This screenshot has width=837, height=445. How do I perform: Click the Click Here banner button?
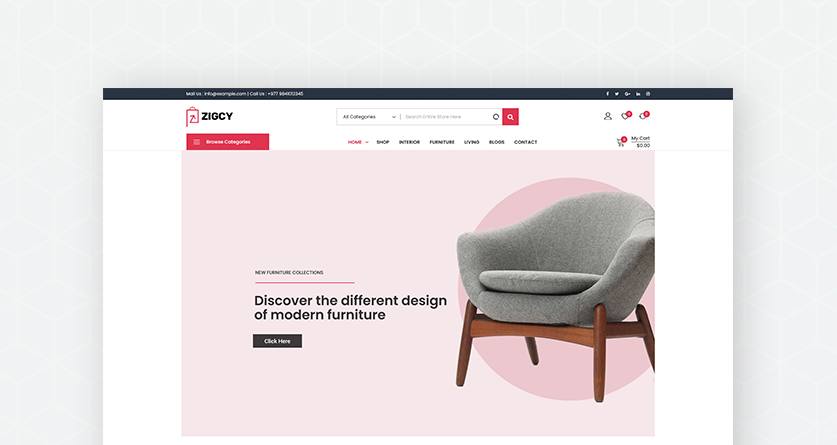[277, 341]
